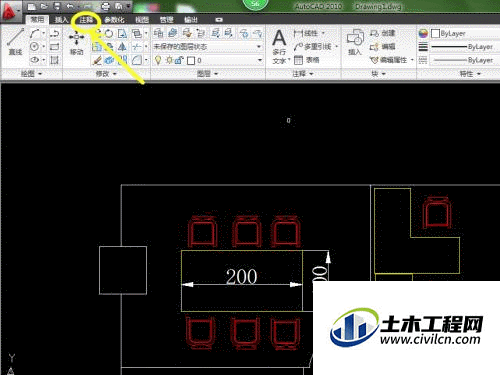Expand the 特性 panel title
Screen dimensions: 500x375
(x=470, y=74)
